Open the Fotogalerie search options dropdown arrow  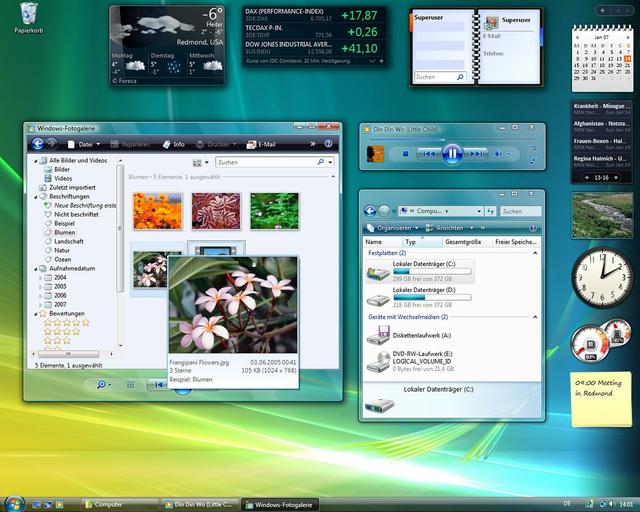click(330, 163)
